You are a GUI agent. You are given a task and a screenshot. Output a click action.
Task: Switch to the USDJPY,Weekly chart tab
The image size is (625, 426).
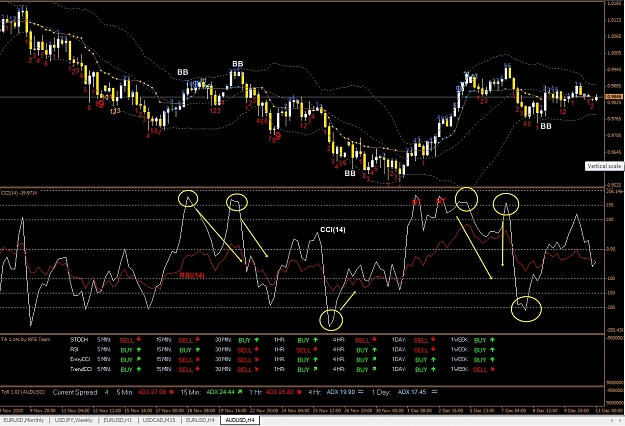pos(73,420)
